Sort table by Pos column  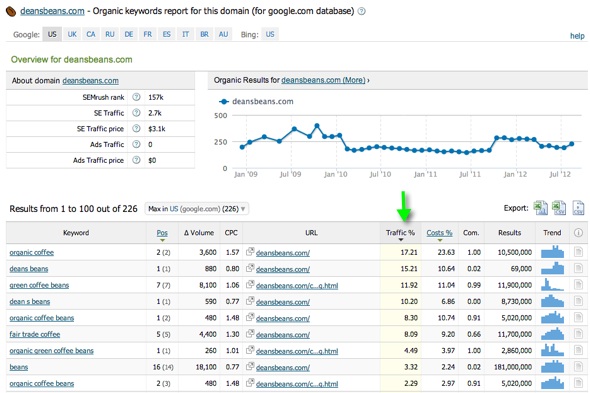162,233
